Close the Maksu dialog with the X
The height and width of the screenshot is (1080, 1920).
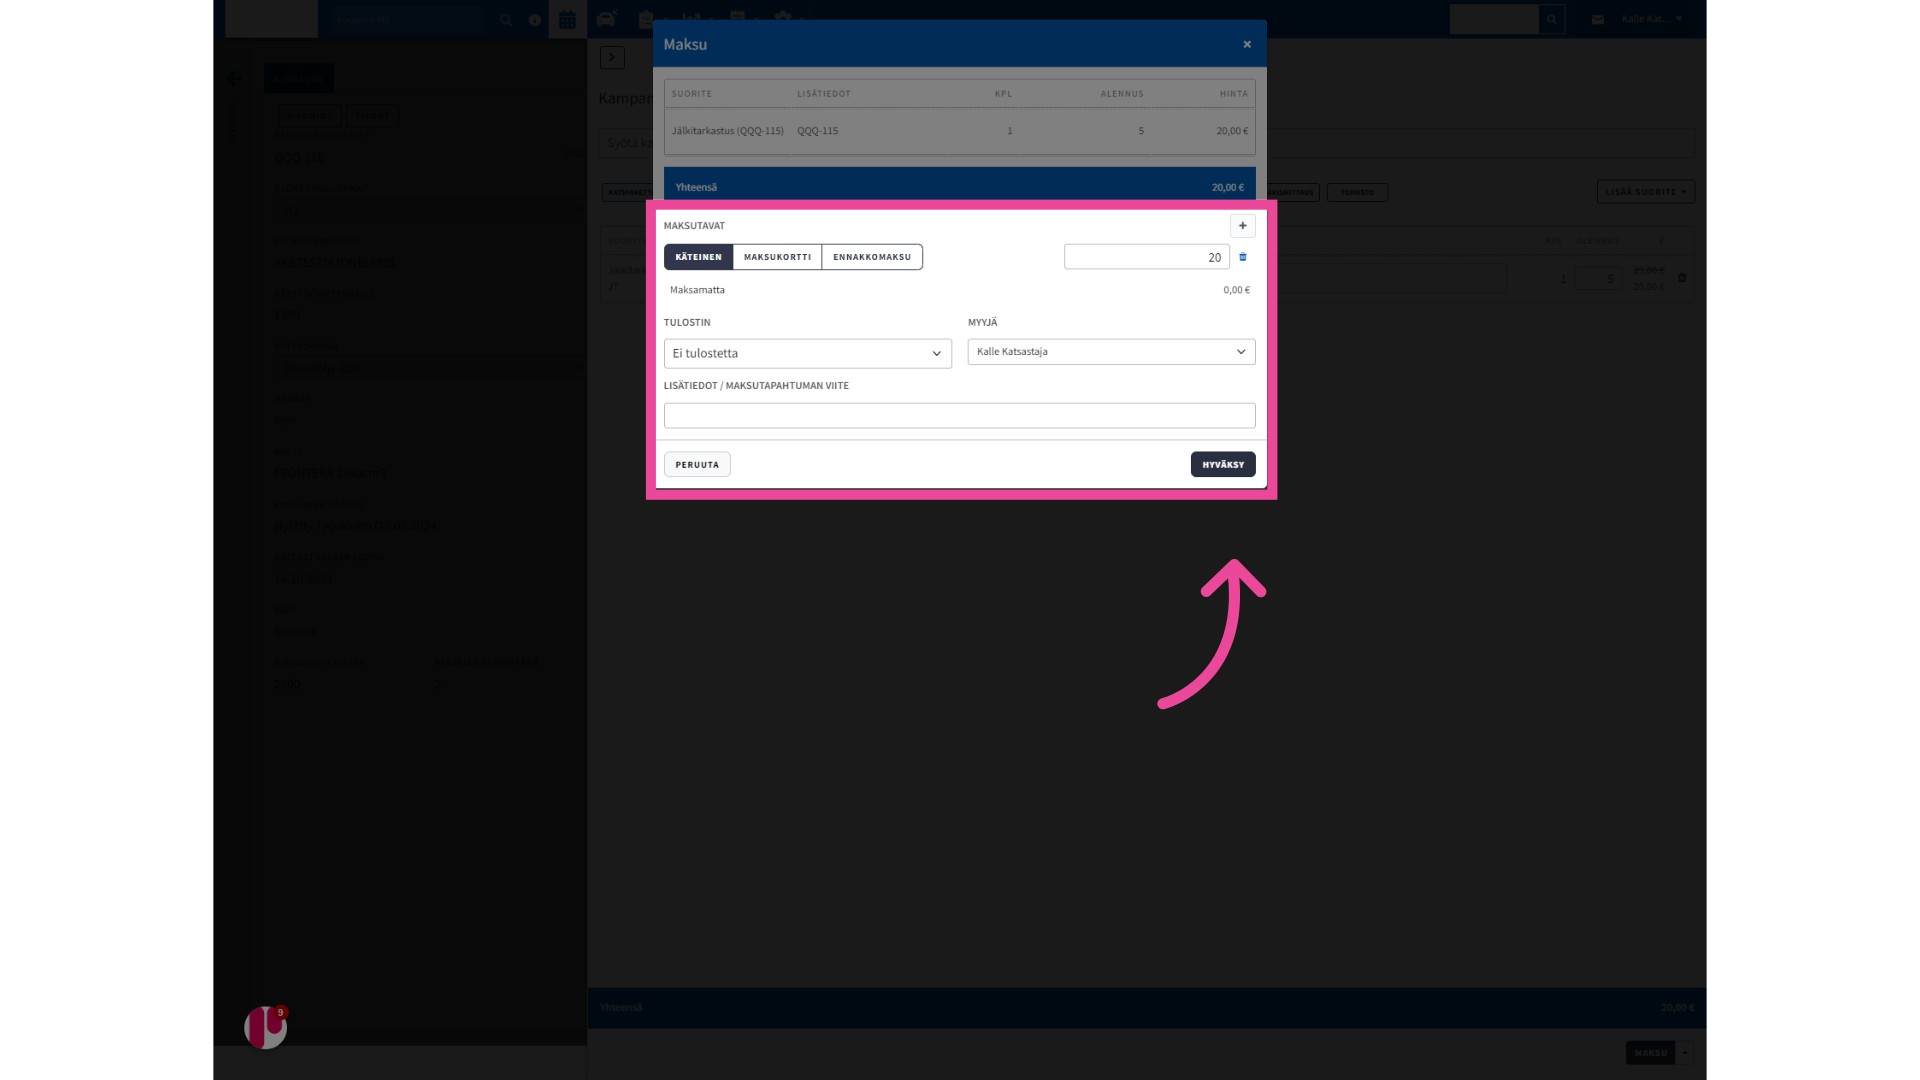click(x=1247, y=44)
